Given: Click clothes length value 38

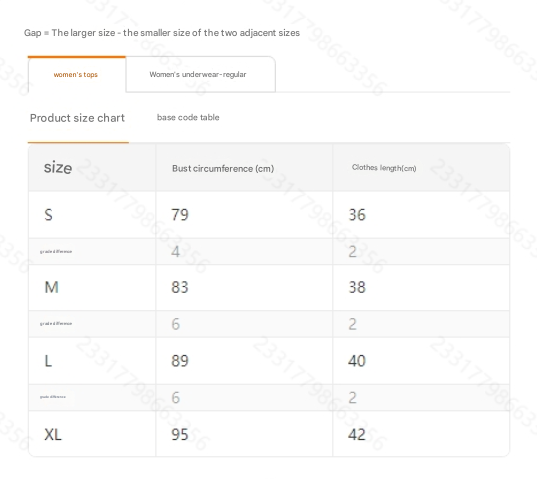Looking at the screenshot, I should (357, 287).
